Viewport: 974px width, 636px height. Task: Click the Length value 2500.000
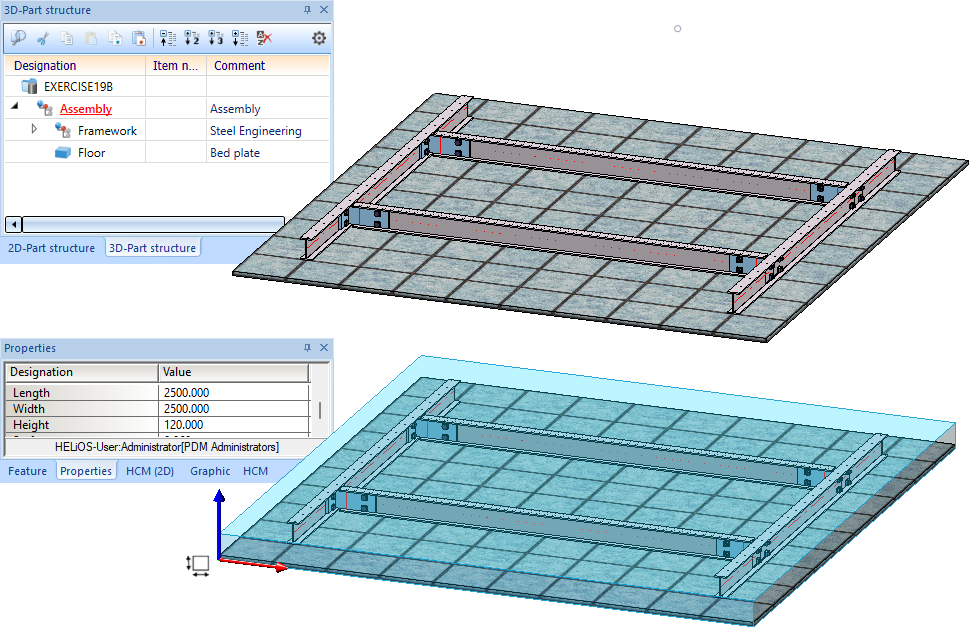click(x=234, y=393)
